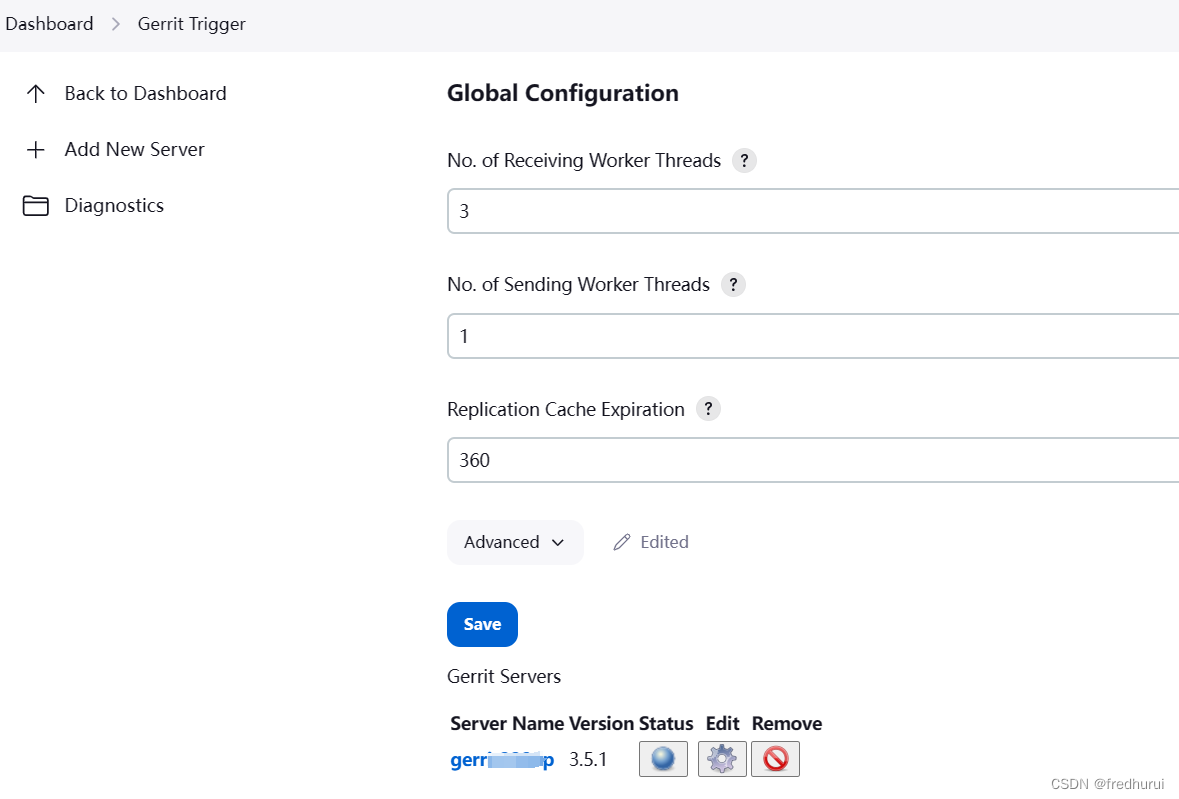Open Gerrit Trigger breadcrumb
This screenshot has width=1179, height=799.
[x=192, y=24]
